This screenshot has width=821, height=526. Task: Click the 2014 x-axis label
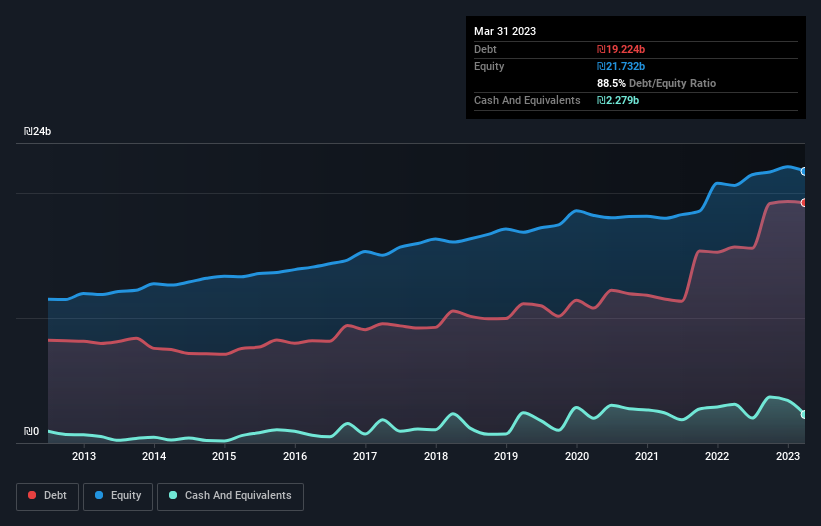pyautogui.click(x=154, y=456)
